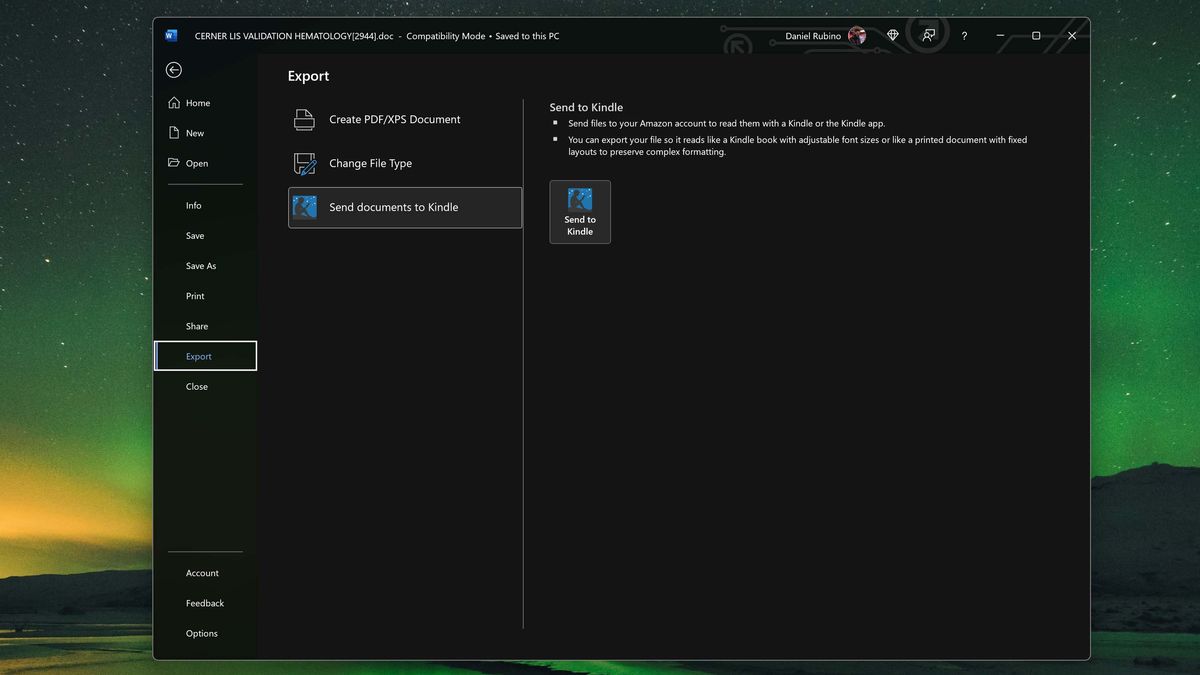Select Close from the sidebar
1200x675 pixels.
pyautogui.click(x=196, y=386)
